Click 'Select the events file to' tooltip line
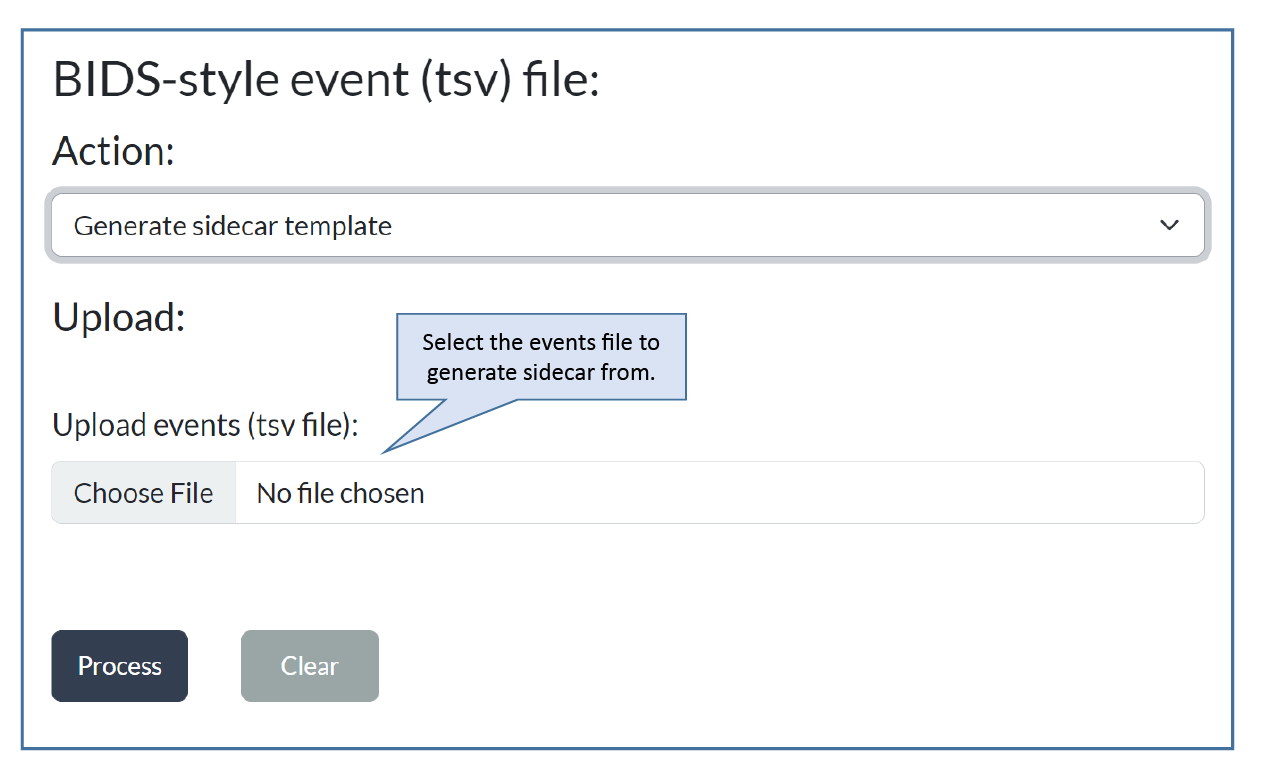Image resolution: width=1266 pixels, height=772 pixels. 541,342
